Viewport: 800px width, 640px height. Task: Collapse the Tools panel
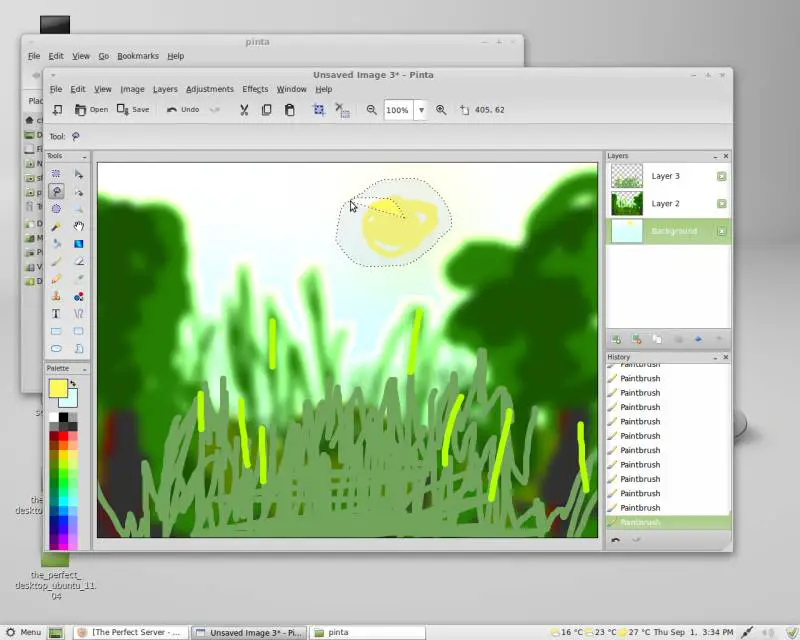(x=84, y=156)
